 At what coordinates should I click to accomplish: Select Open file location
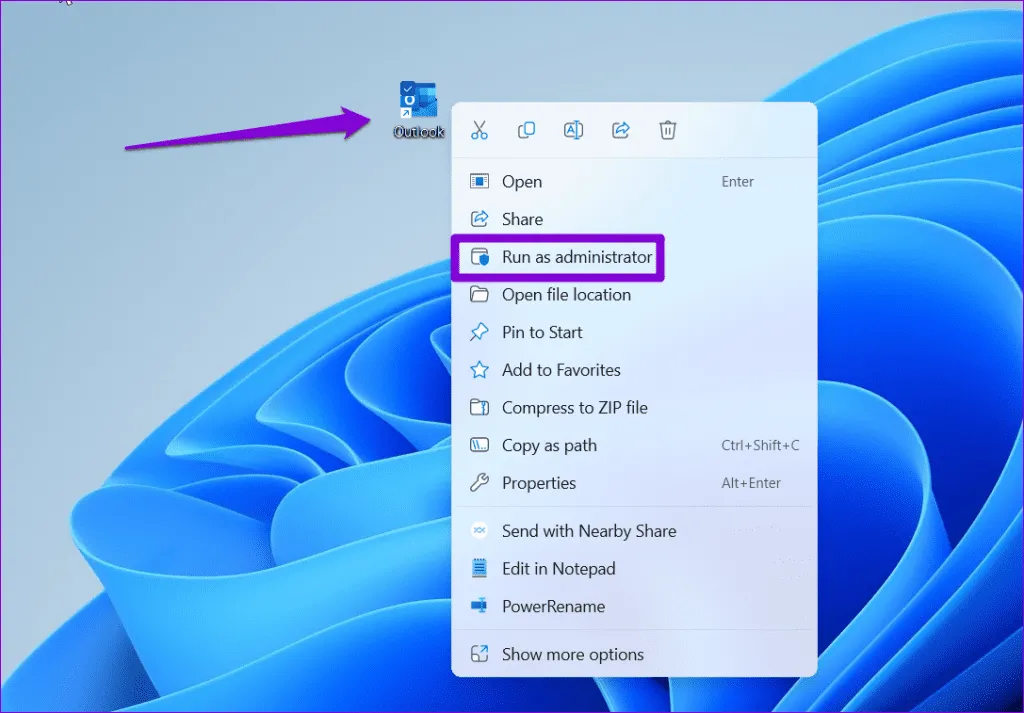pos(566,295)
